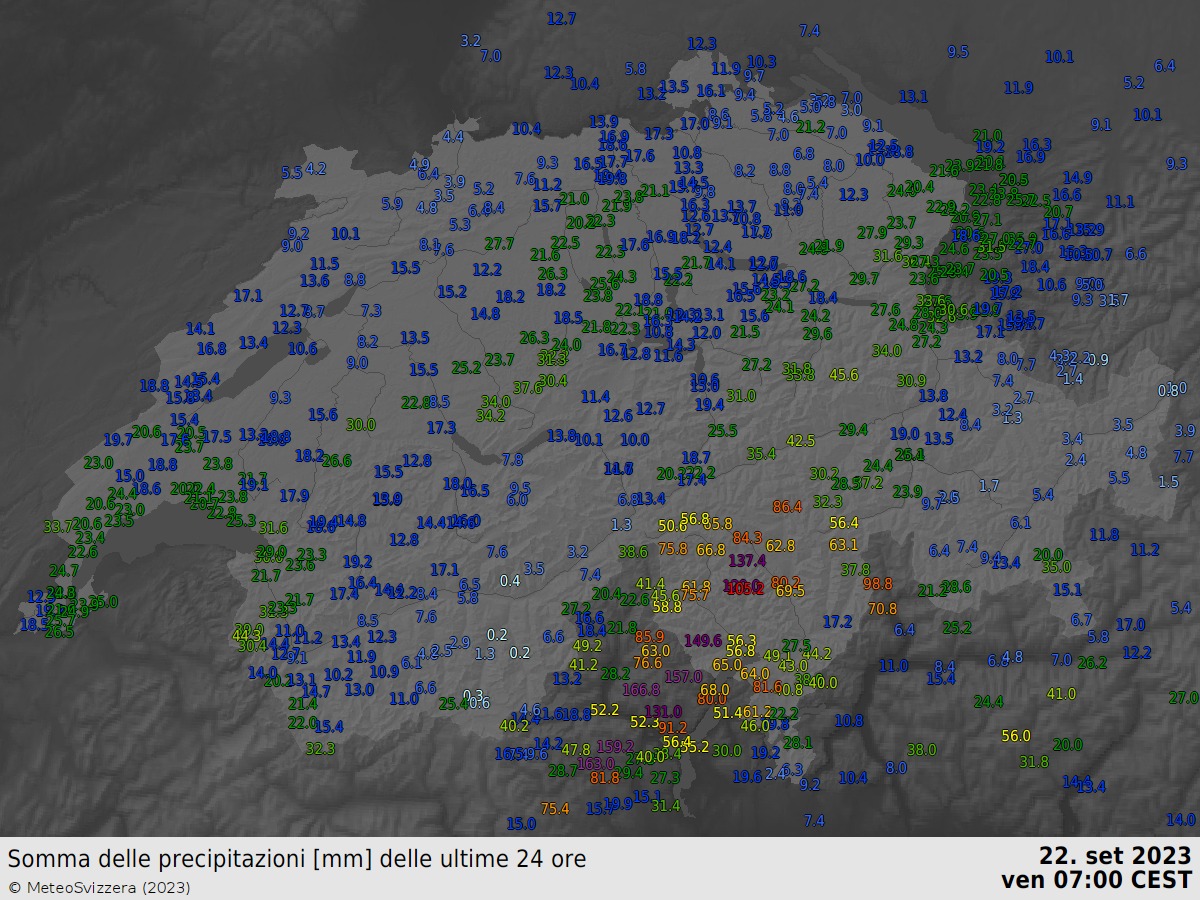1200x900 pixels.
Task: Click the orange '98.8' reading
Action: 878,583
